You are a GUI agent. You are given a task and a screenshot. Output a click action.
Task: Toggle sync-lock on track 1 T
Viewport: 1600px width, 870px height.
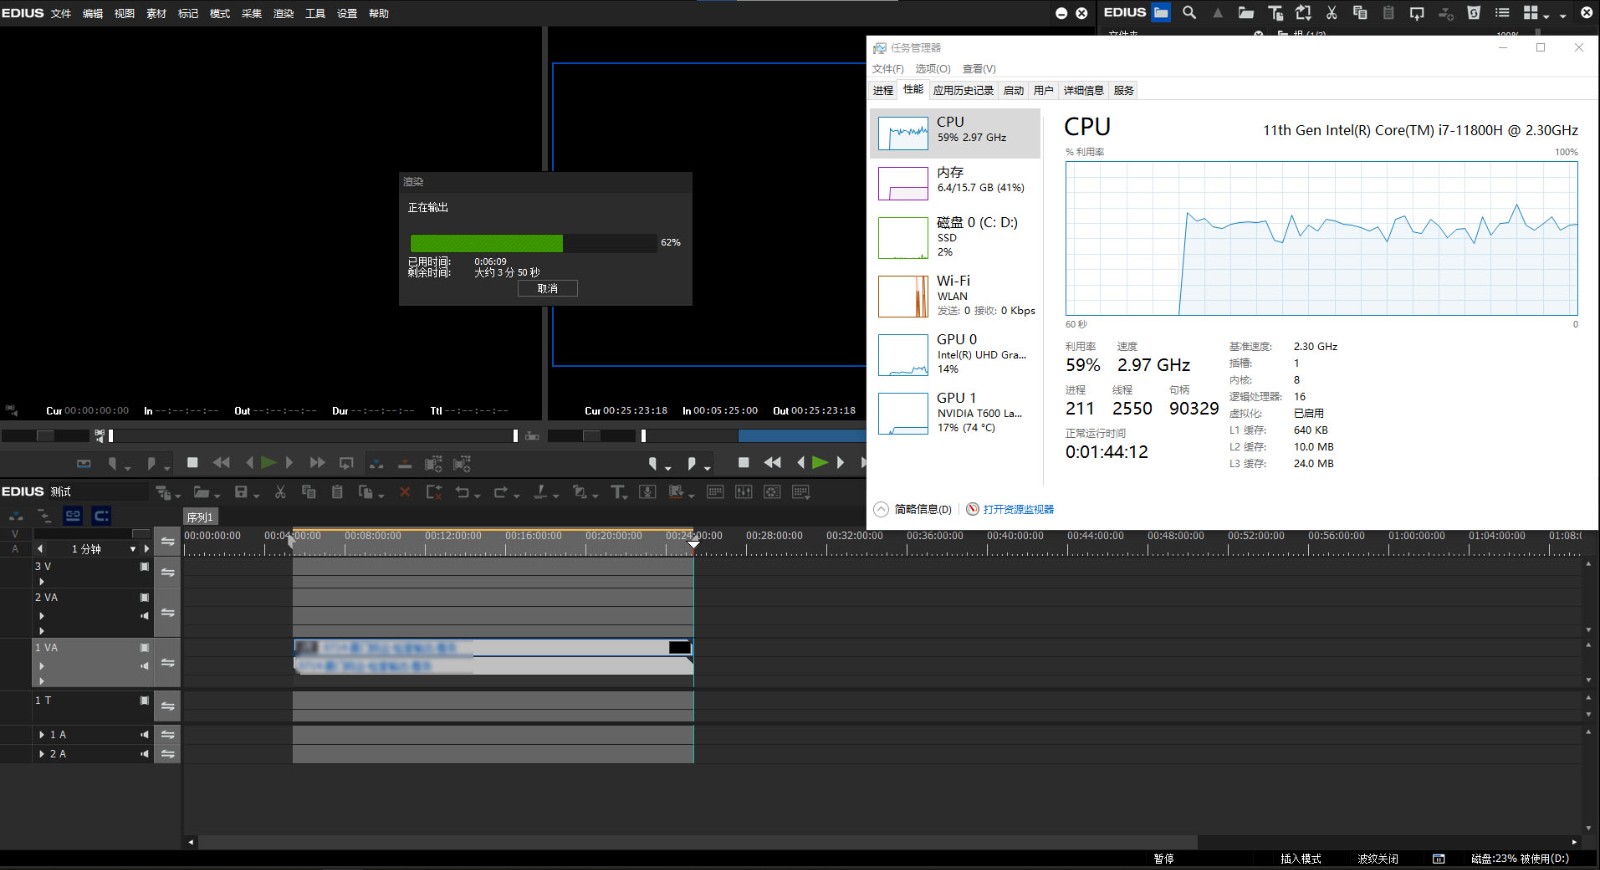[x=168, y=706]
